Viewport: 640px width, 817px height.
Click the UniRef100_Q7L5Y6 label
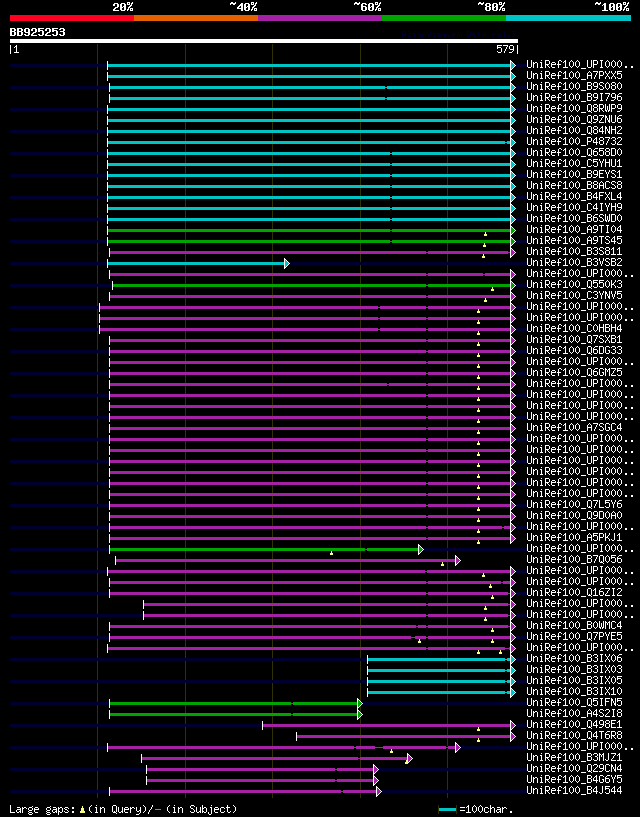[574, 504]
